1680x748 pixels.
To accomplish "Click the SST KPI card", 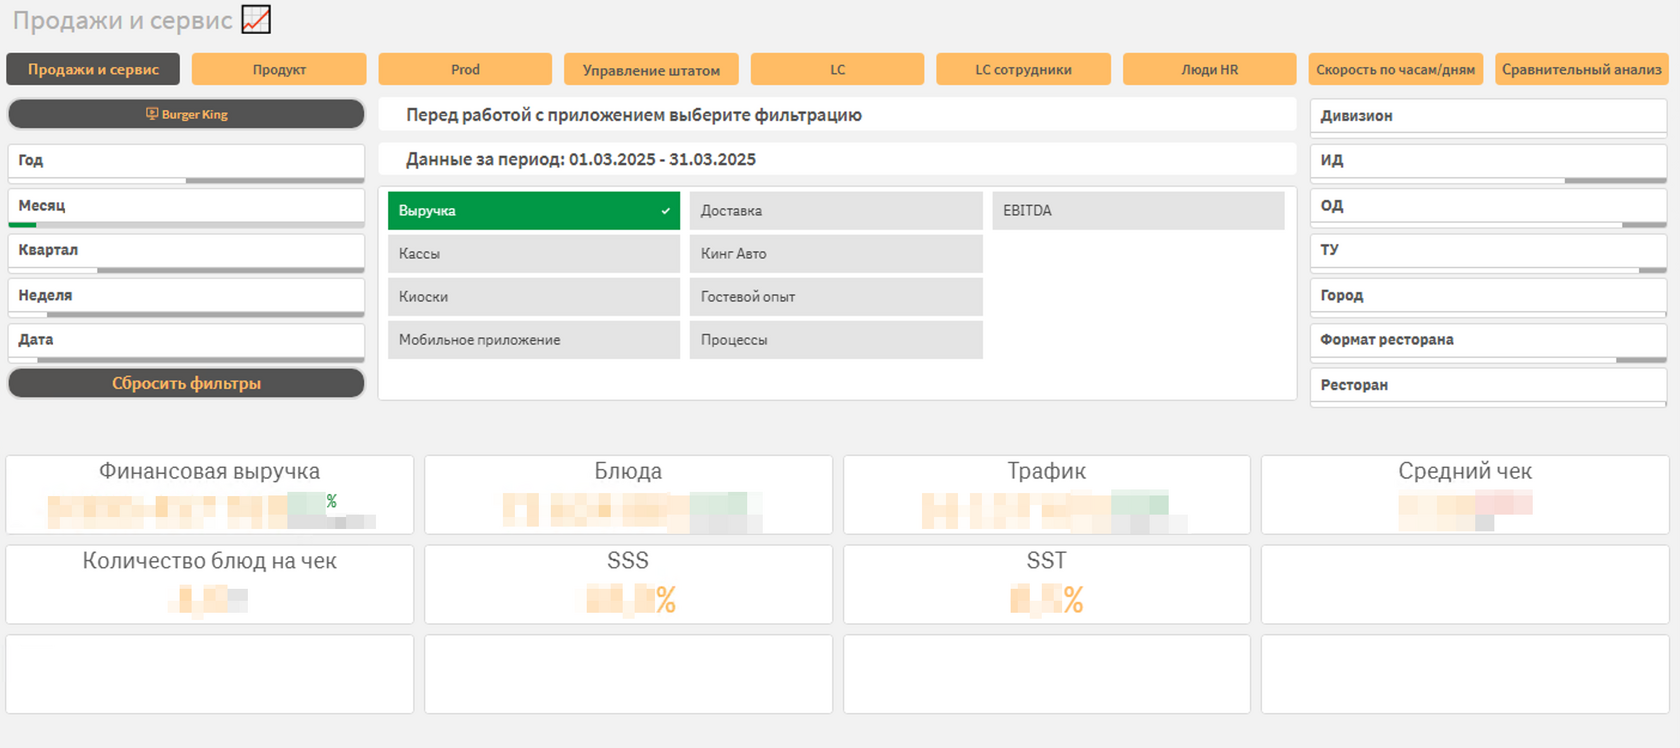I will click(1047, 585).
